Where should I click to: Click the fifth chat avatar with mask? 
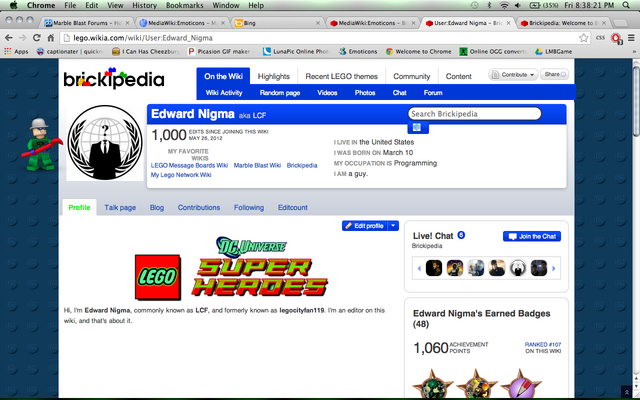point(518,268)
